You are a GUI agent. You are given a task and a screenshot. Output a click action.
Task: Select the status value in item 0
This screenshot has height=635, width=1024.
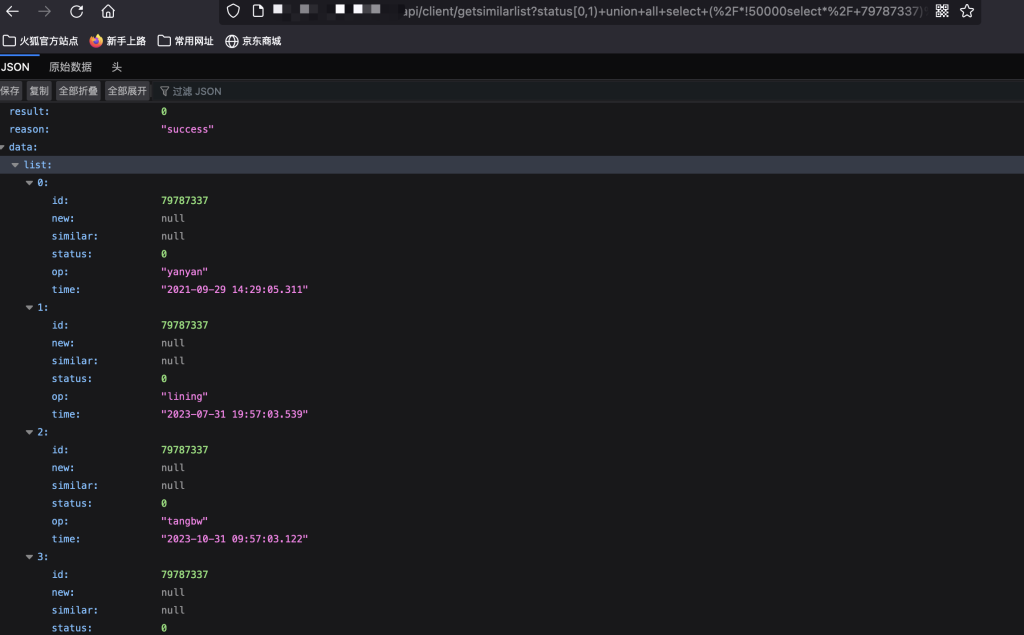(x=164, y=254)
